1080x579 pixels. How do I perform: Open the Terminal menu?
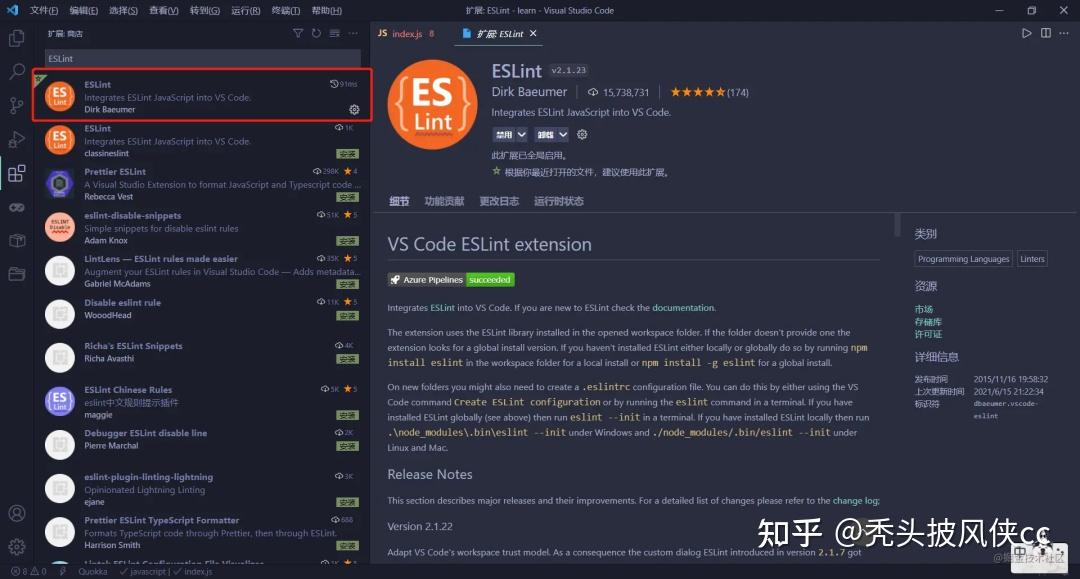pyautogui.click(x=285, y=10)
